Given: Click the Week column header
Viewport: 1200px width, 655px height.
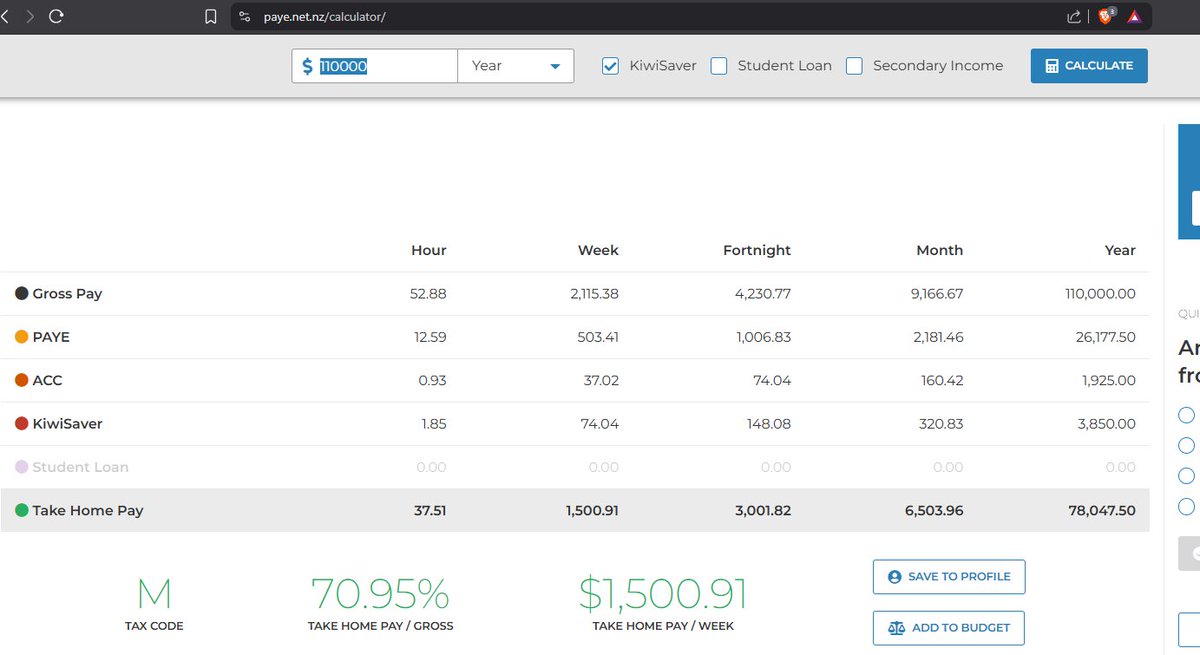Looking at the screenshot, I should (x=598, y=250).
